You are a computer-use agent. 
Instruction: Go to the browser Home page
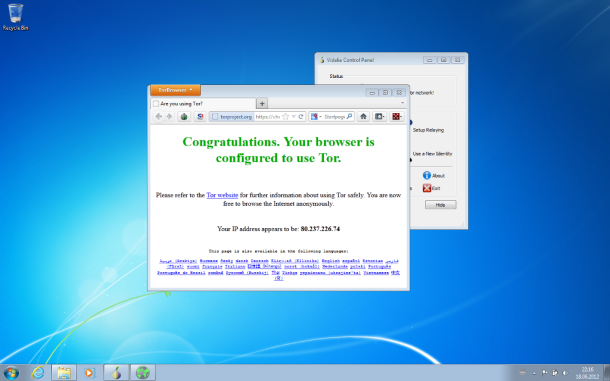pos(363,116)
